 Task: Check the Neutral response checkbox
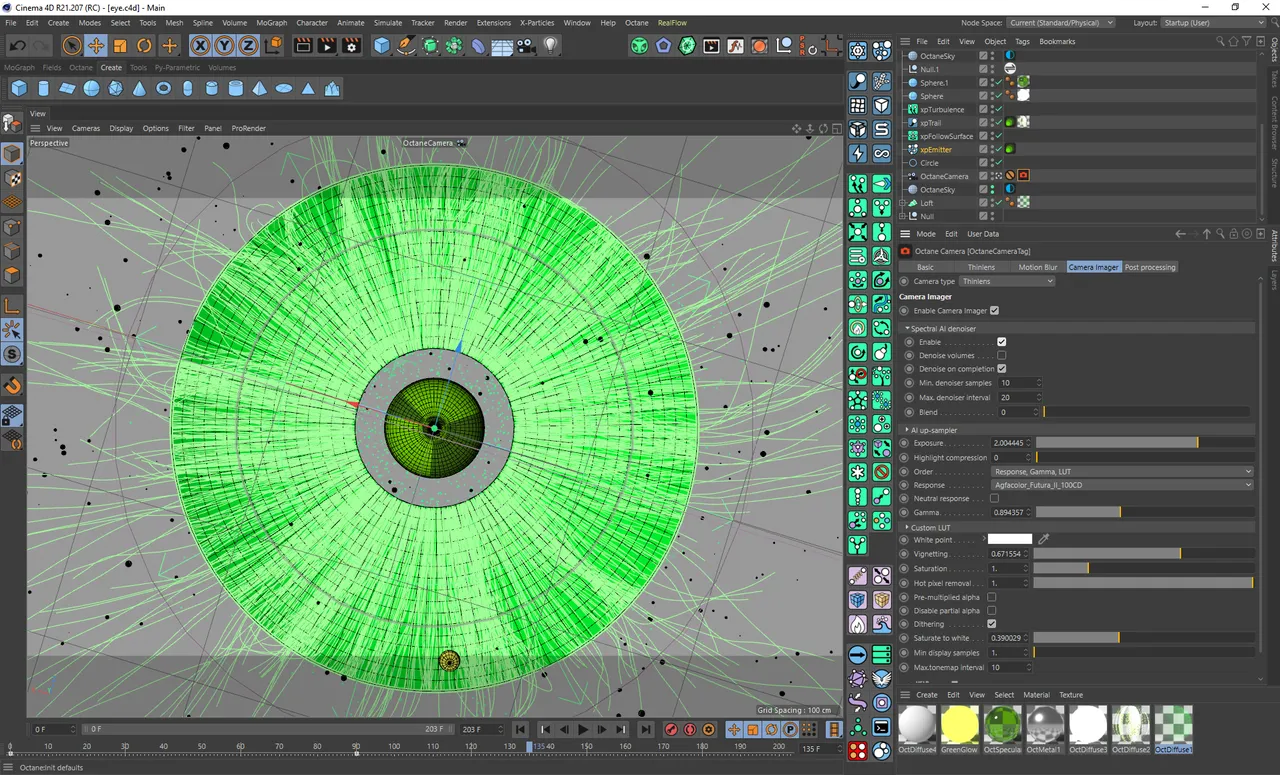pyautogui.click(x=994, y=498)
